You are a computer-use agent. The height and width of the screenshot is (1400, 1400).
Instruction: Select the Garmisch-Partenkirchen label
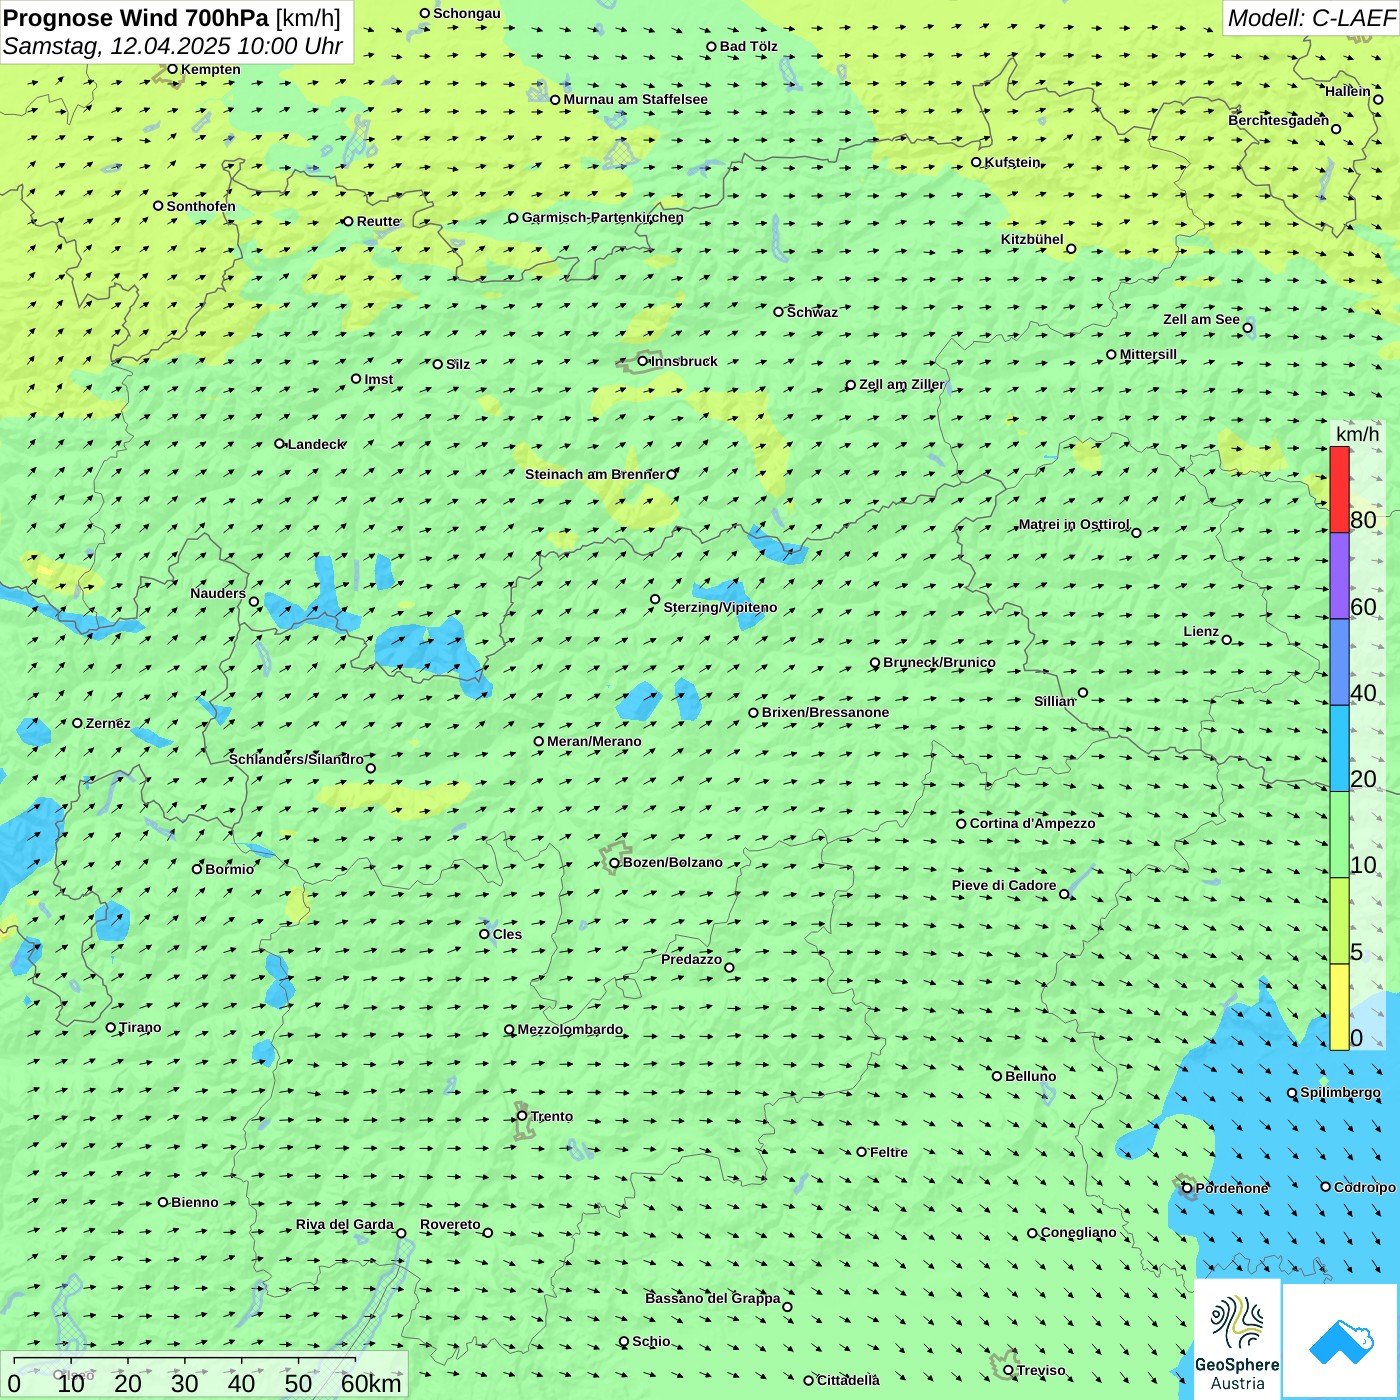point(603,217)
